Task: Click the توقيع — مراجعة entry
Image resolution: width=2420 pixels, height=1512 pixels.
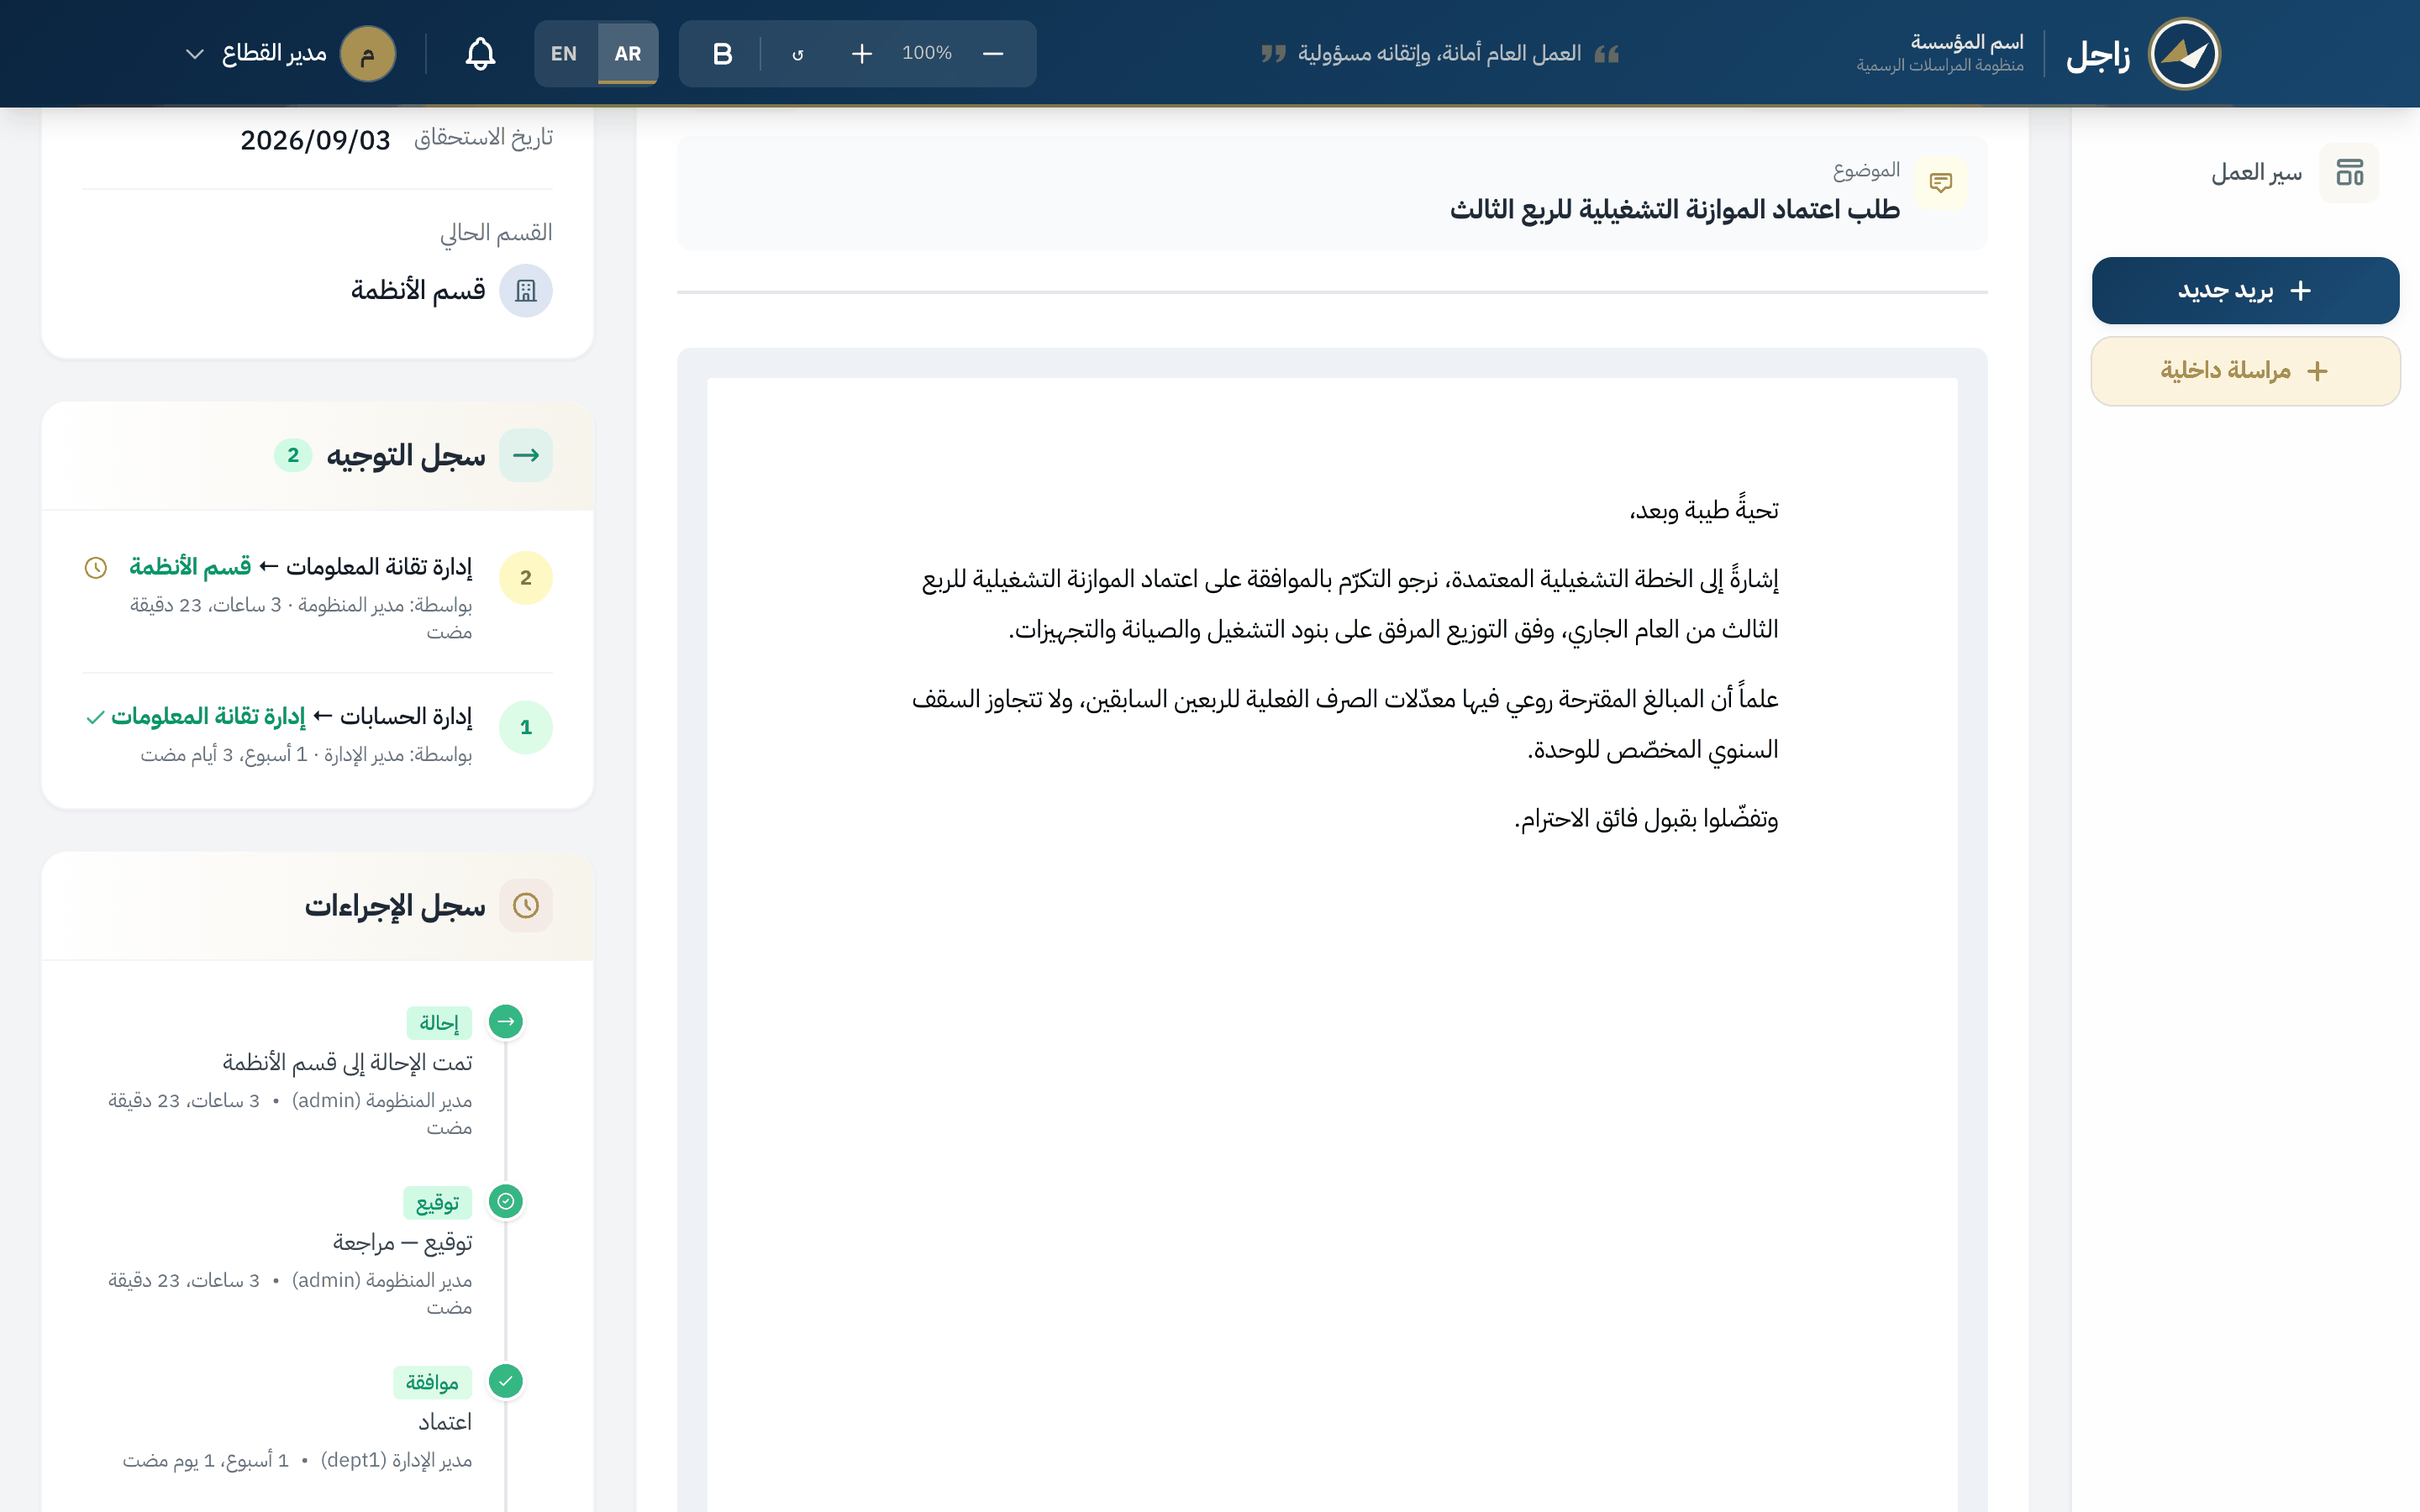Action: pyautogui.click(x=402, y=1242)
